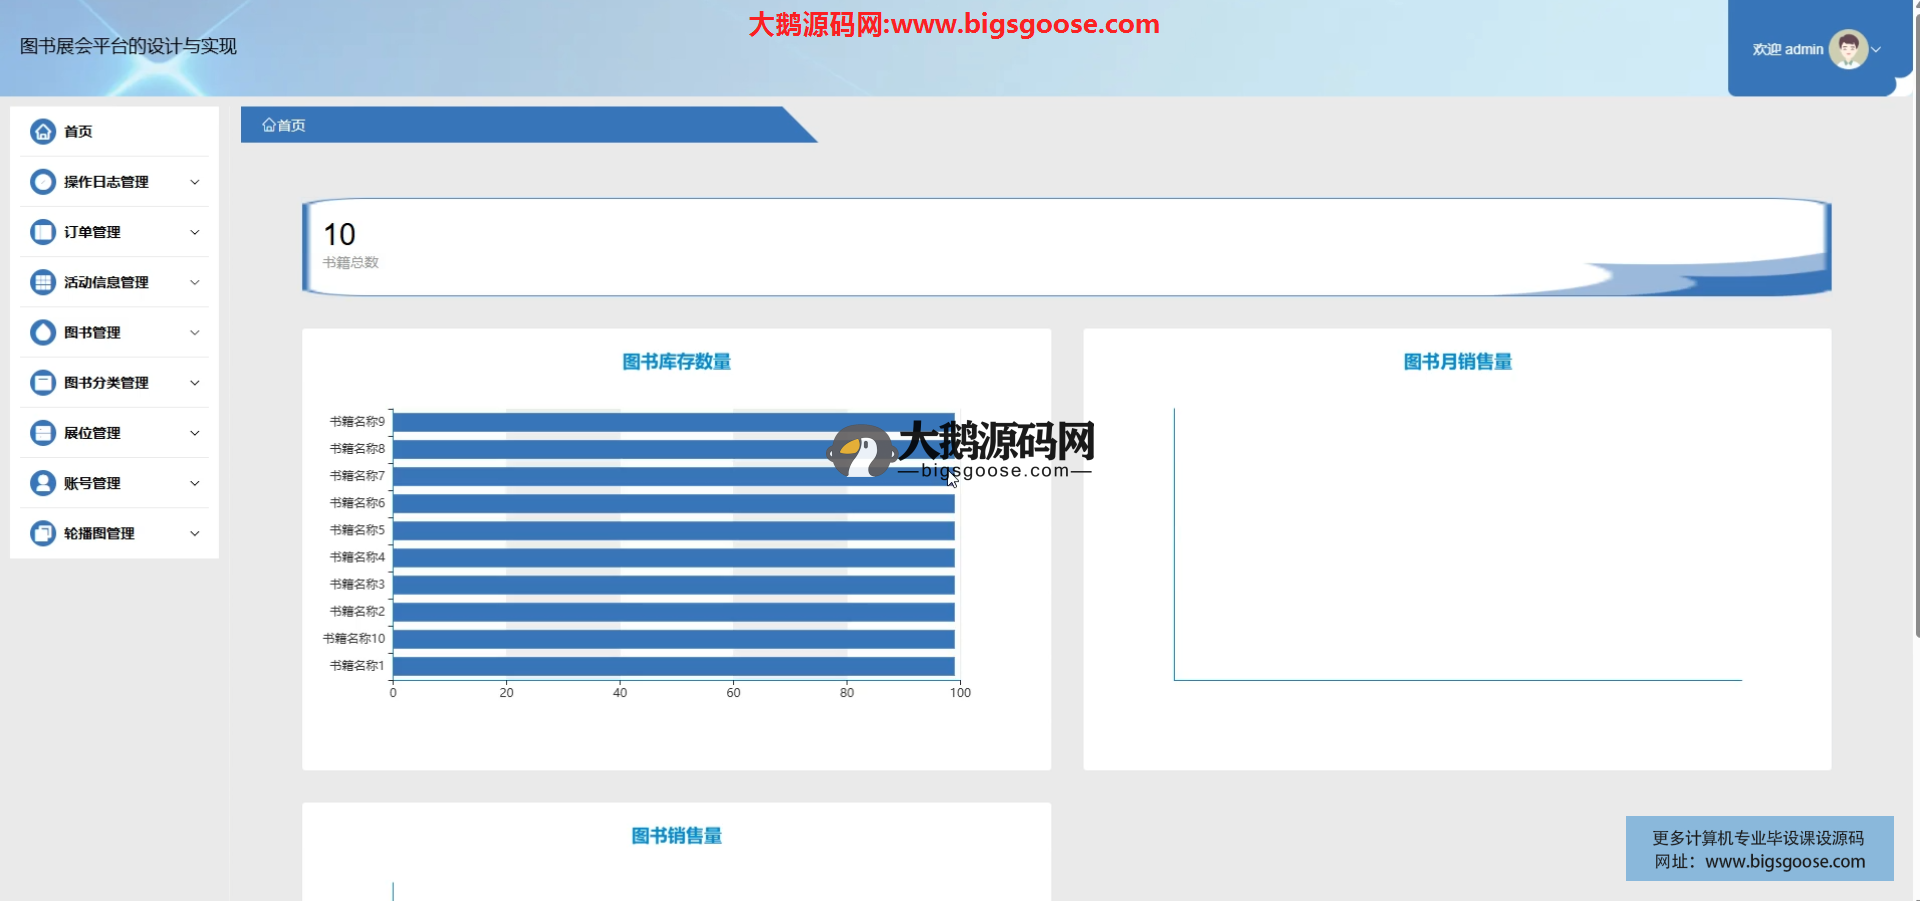1920x901 pixels.
Task: Click the 轮播图管理 sidebar icon
Action: pos(43,533)
